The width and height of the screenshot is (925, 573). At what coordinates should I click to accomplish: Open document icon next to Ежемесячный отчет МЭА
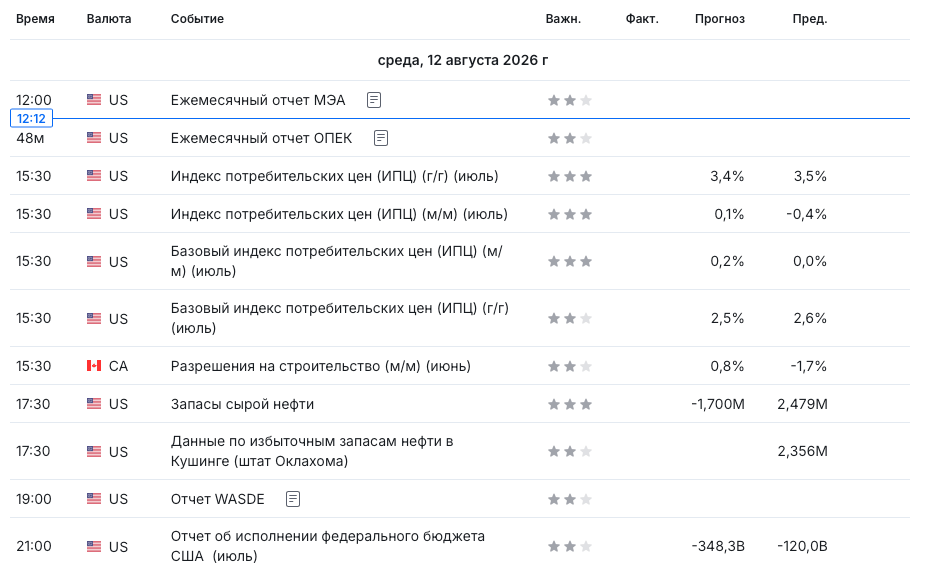(x=373, y=100)
